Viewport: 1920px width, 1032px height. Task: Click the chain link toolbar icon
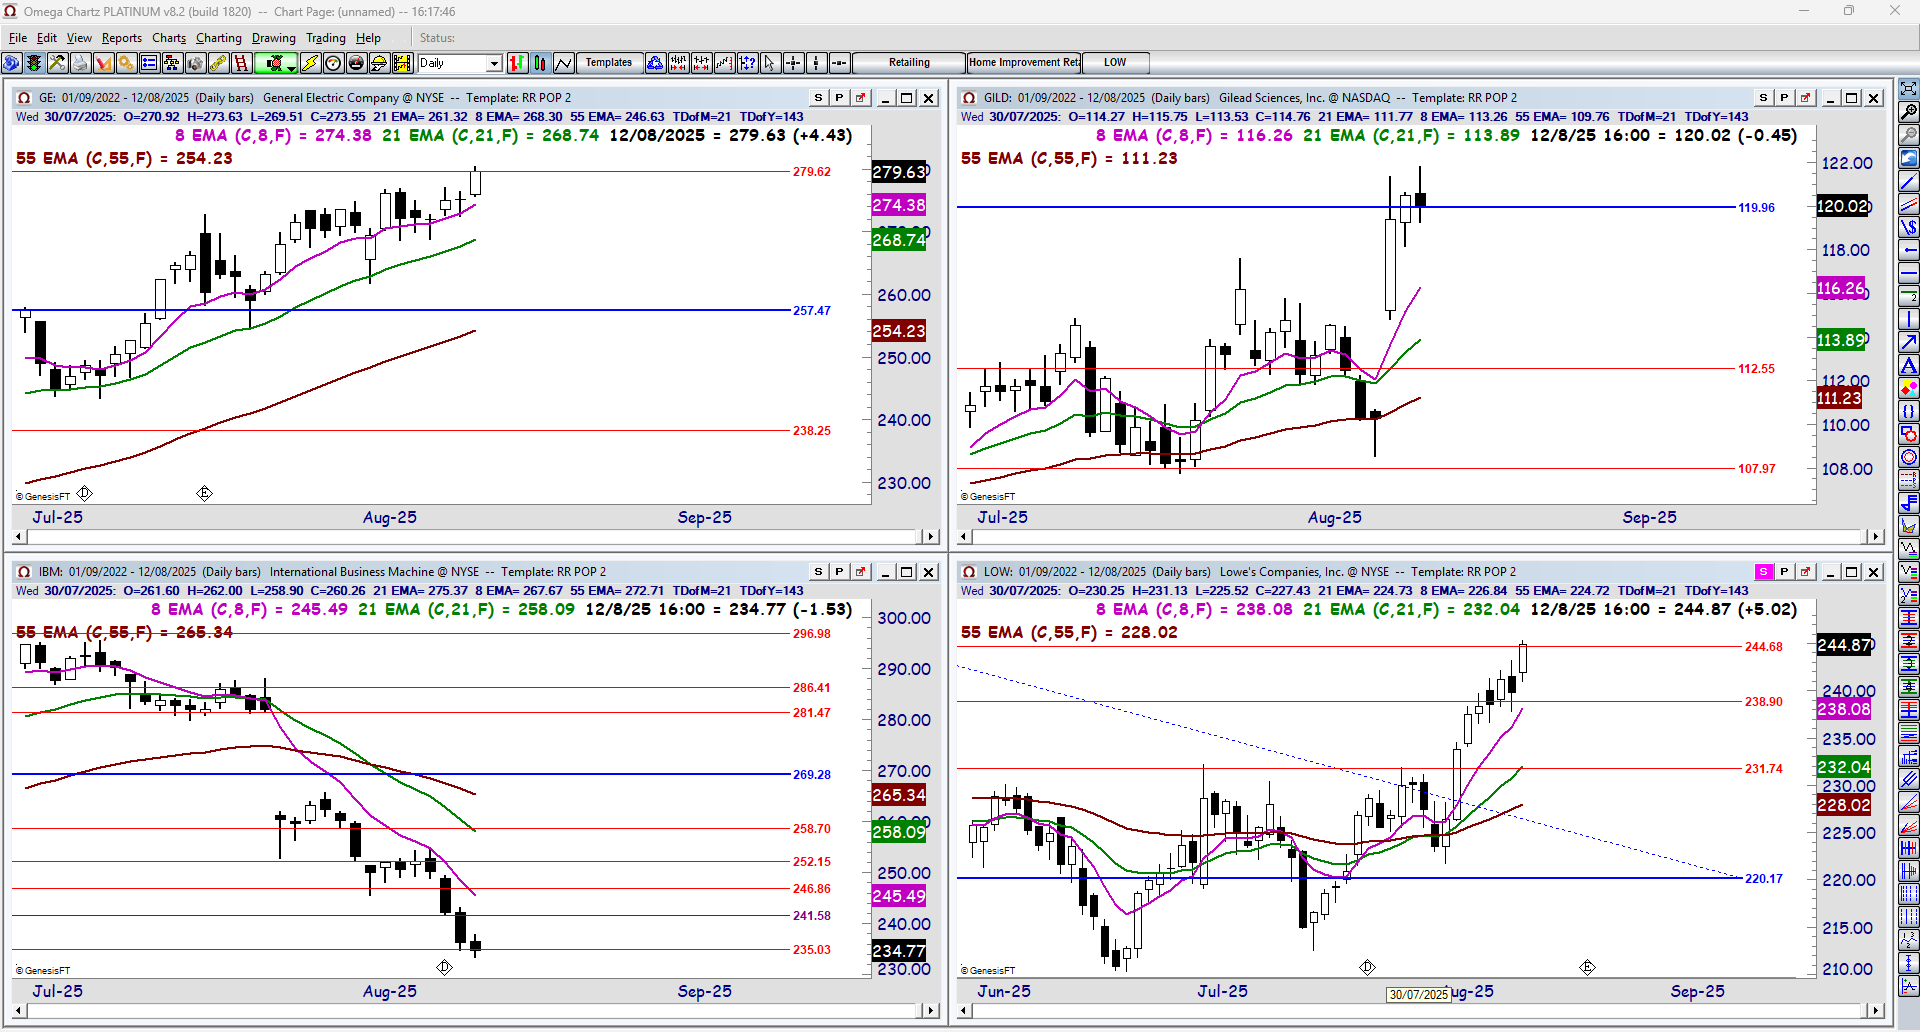(217, 63)
